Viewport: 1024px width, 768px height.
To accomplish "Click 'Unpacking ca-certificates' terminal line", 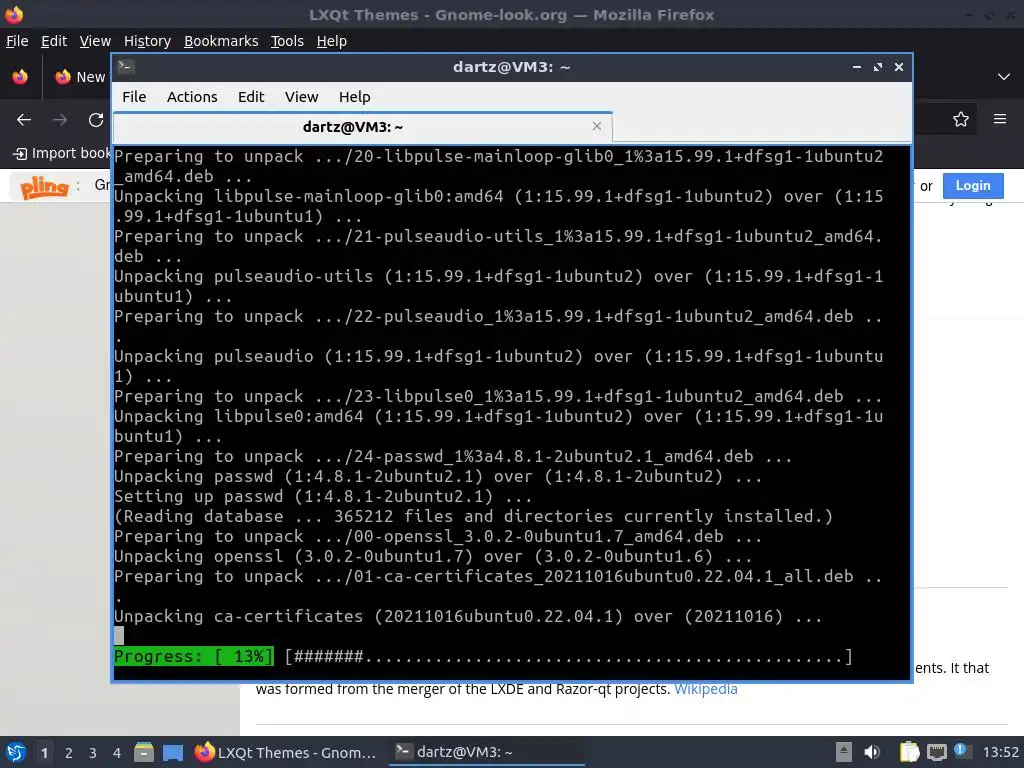I will (x=468, y=616).
